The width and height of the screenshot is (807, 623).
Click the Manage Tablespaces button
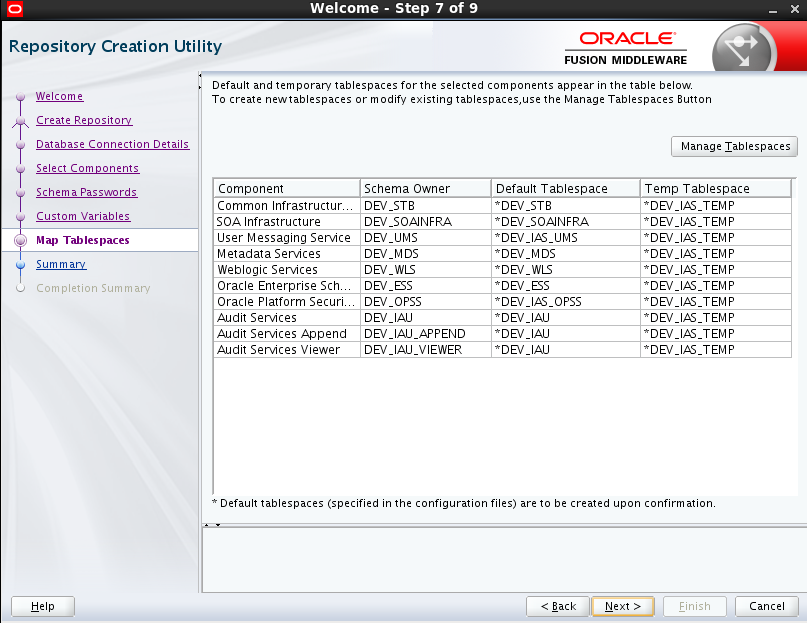pyautogui.click(x=734, y=146)
